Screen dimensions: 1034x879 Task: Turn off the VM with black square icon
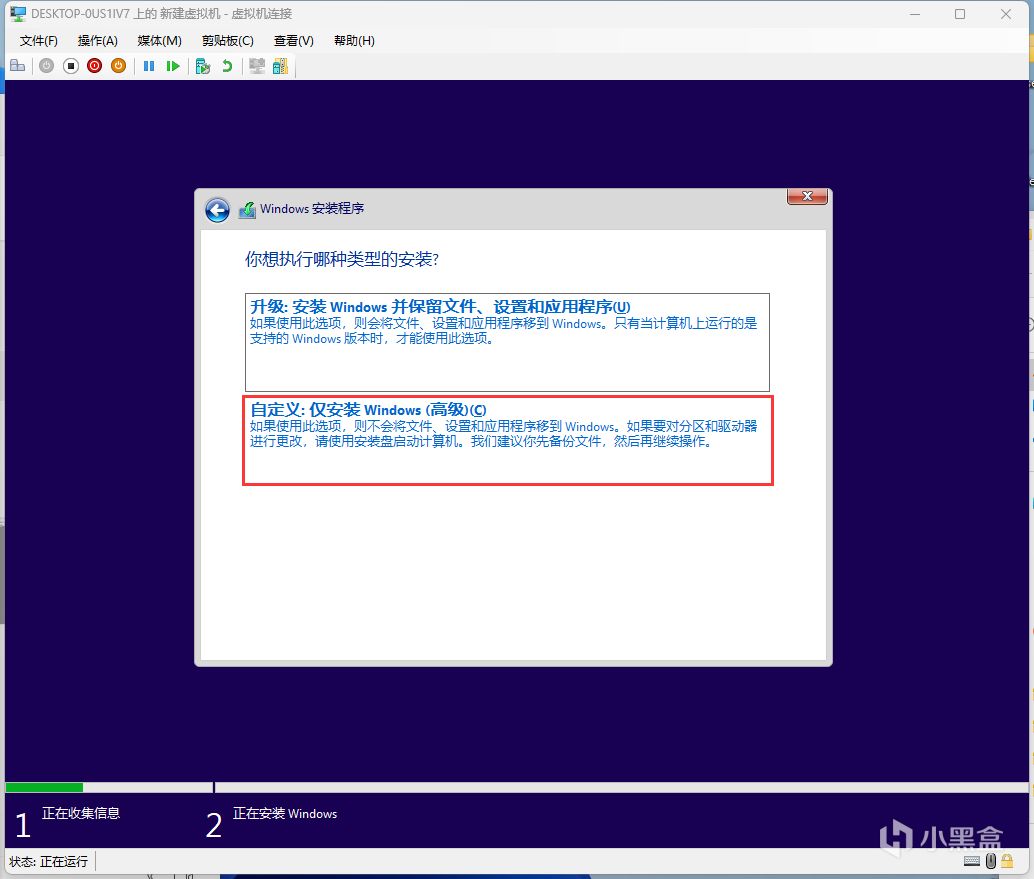(71, 66)
